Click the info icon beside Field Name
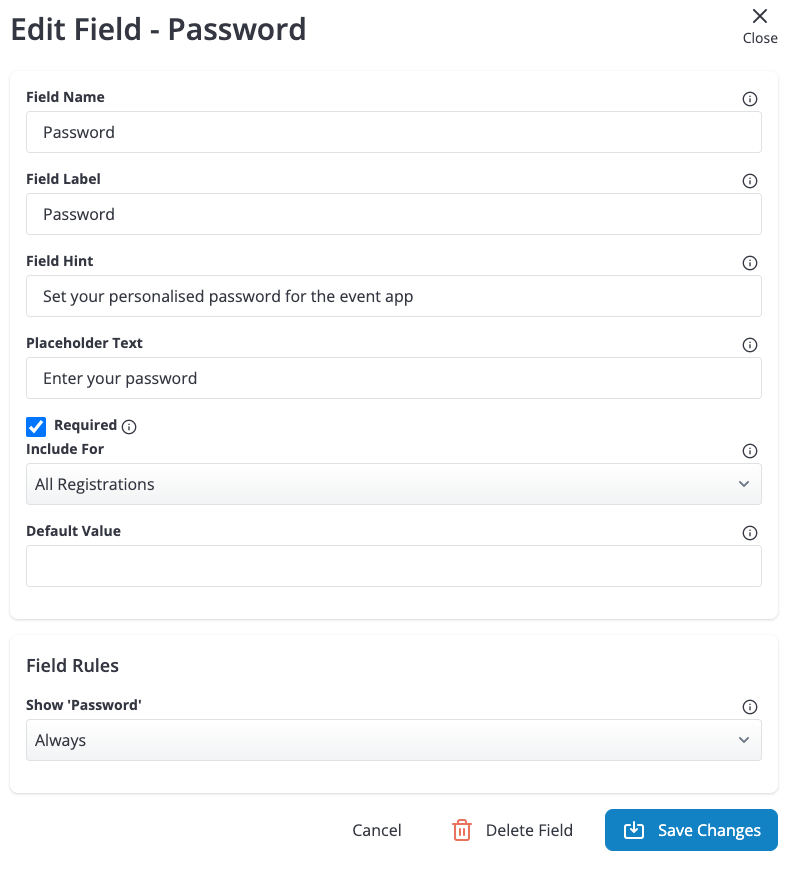This screenshot has height=886, width=787. (749, 98)
